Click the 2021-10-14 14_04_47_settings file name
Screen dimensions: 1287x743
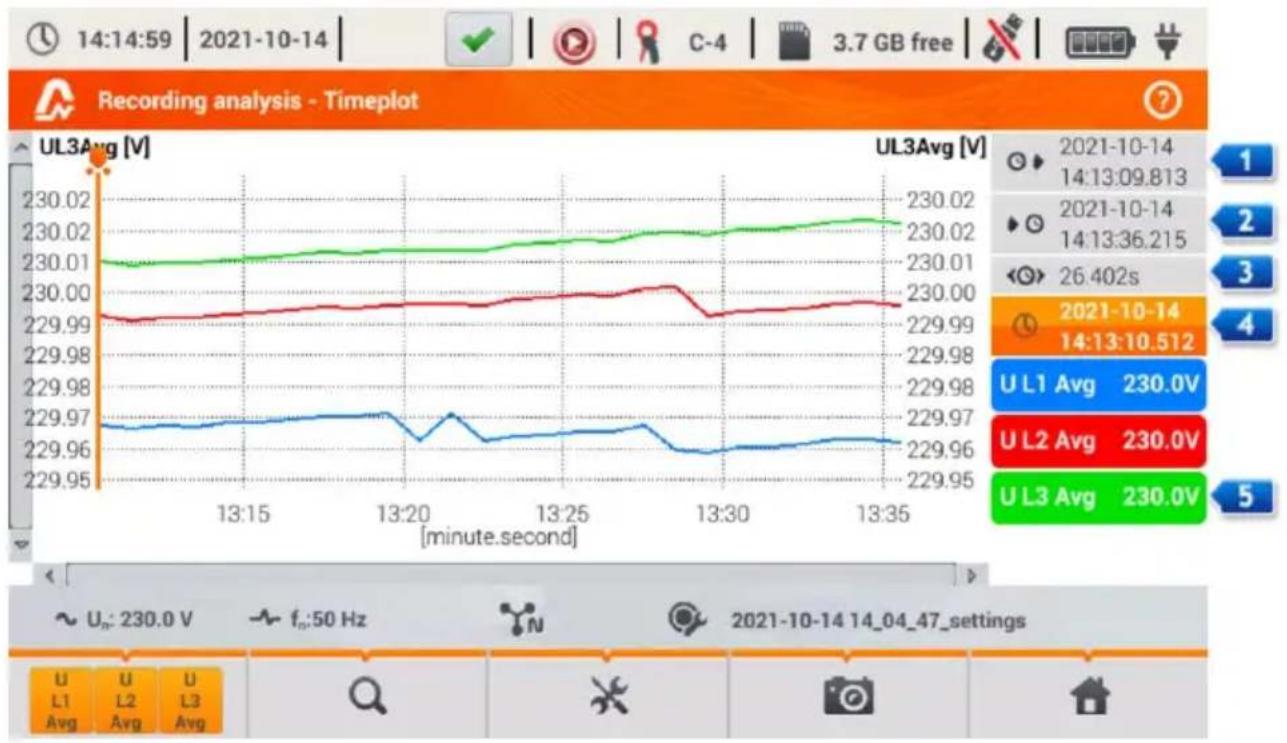878,621
